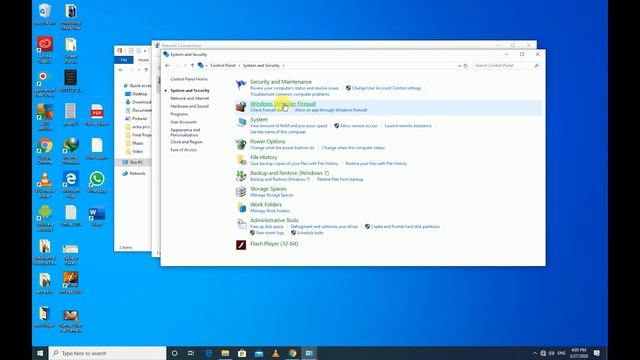Click the Power Options battery icon
The height and width of the screenshot is (360, 640).
pos(241,144)
